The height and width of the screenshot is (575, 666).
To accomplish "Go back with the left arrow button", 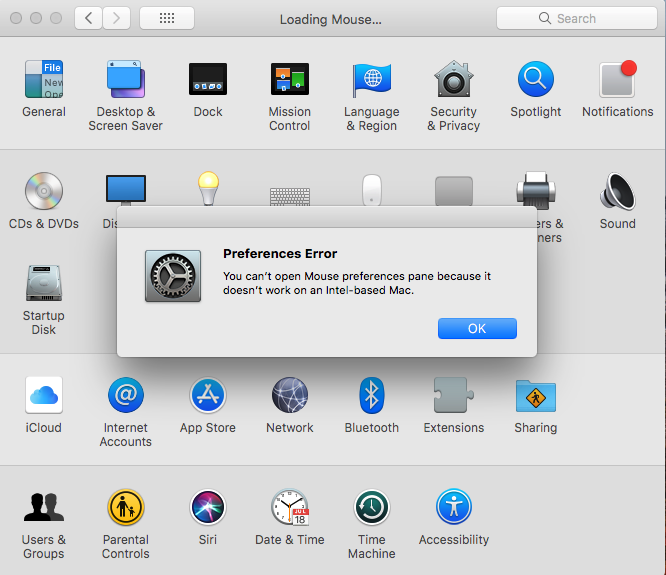I will [88, 18].
